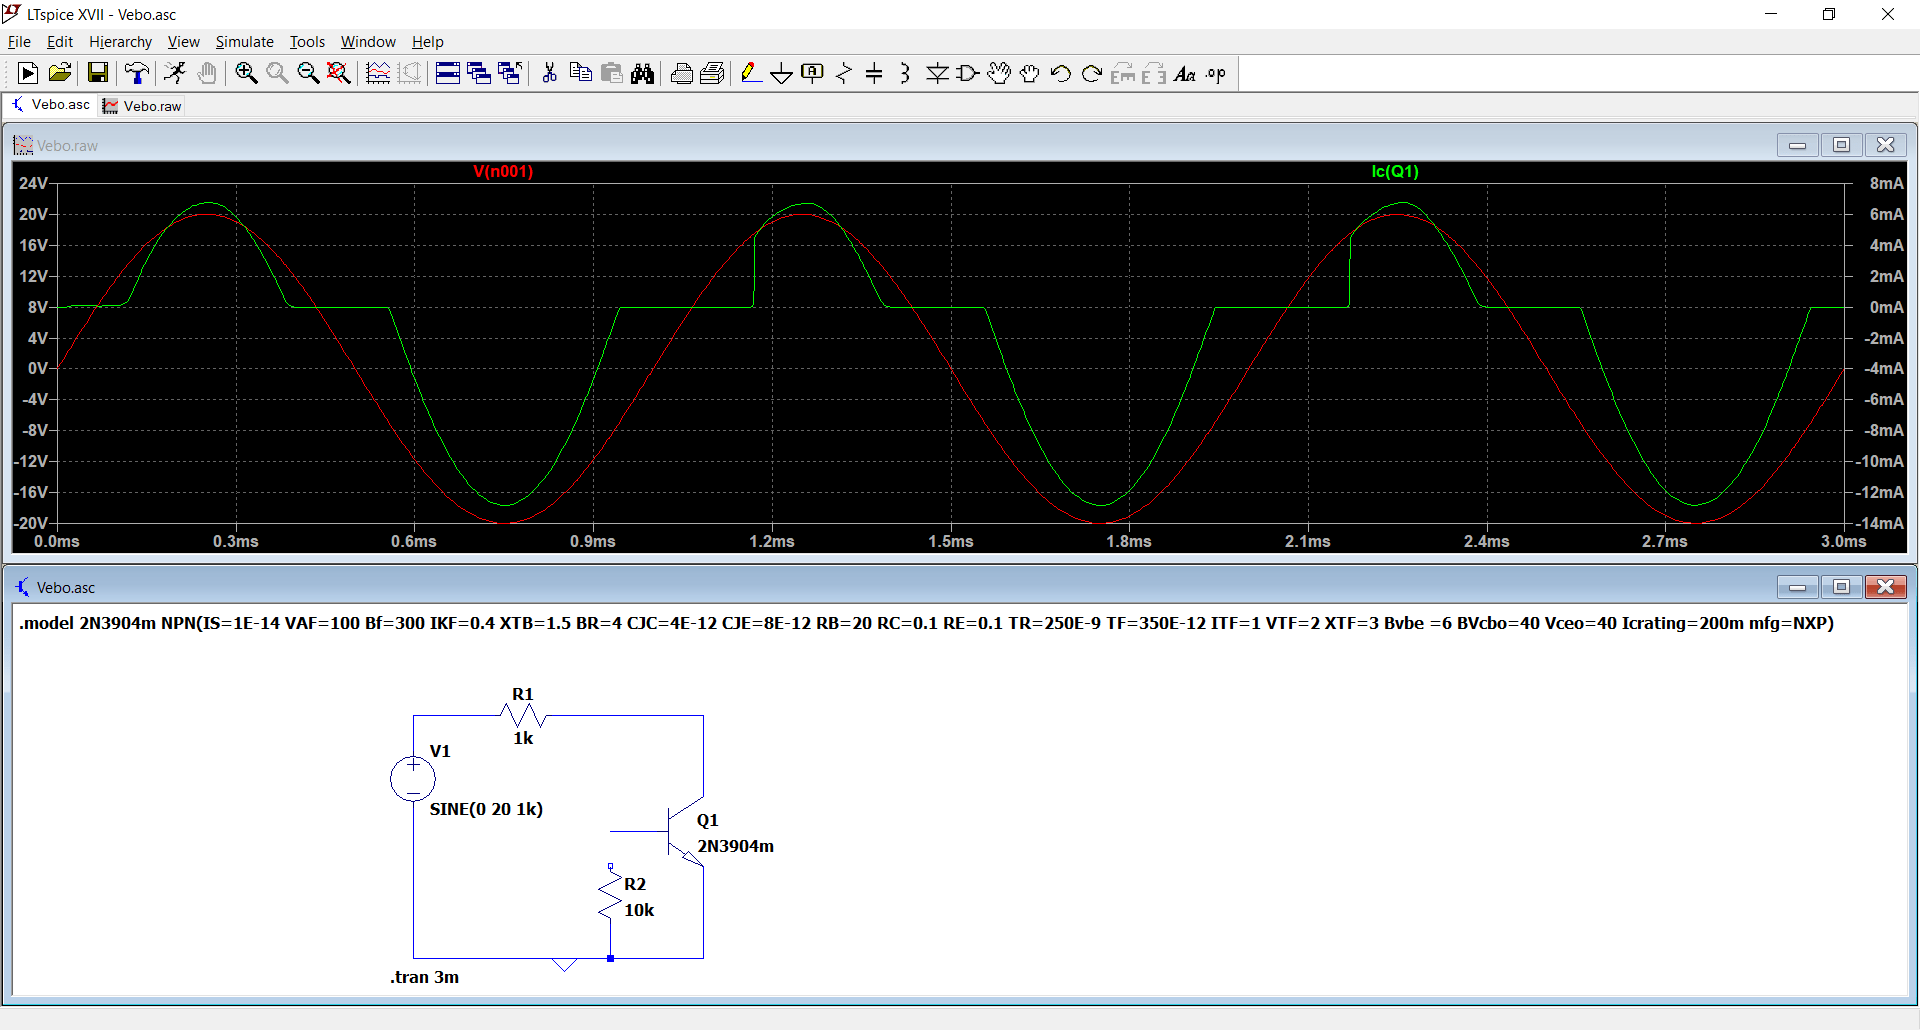Close the Vebo.raw plot window
The width and height of the screenshot is (1920, 1030).
point(1885,145)
